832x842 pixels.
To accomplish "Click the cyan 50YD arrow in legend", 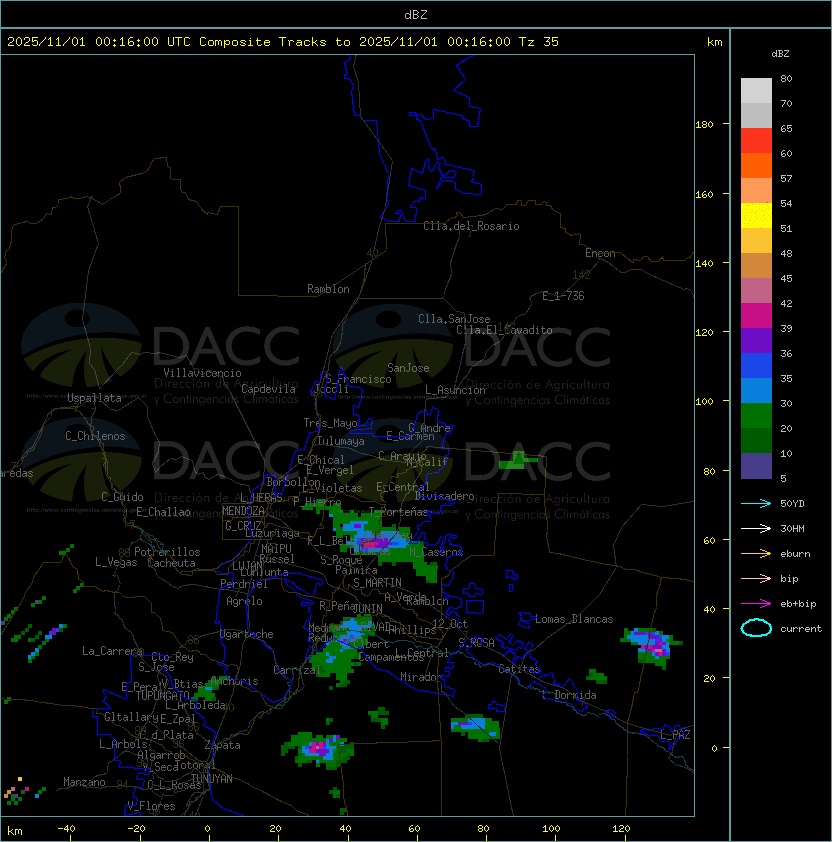I will [x=756, y=503].
